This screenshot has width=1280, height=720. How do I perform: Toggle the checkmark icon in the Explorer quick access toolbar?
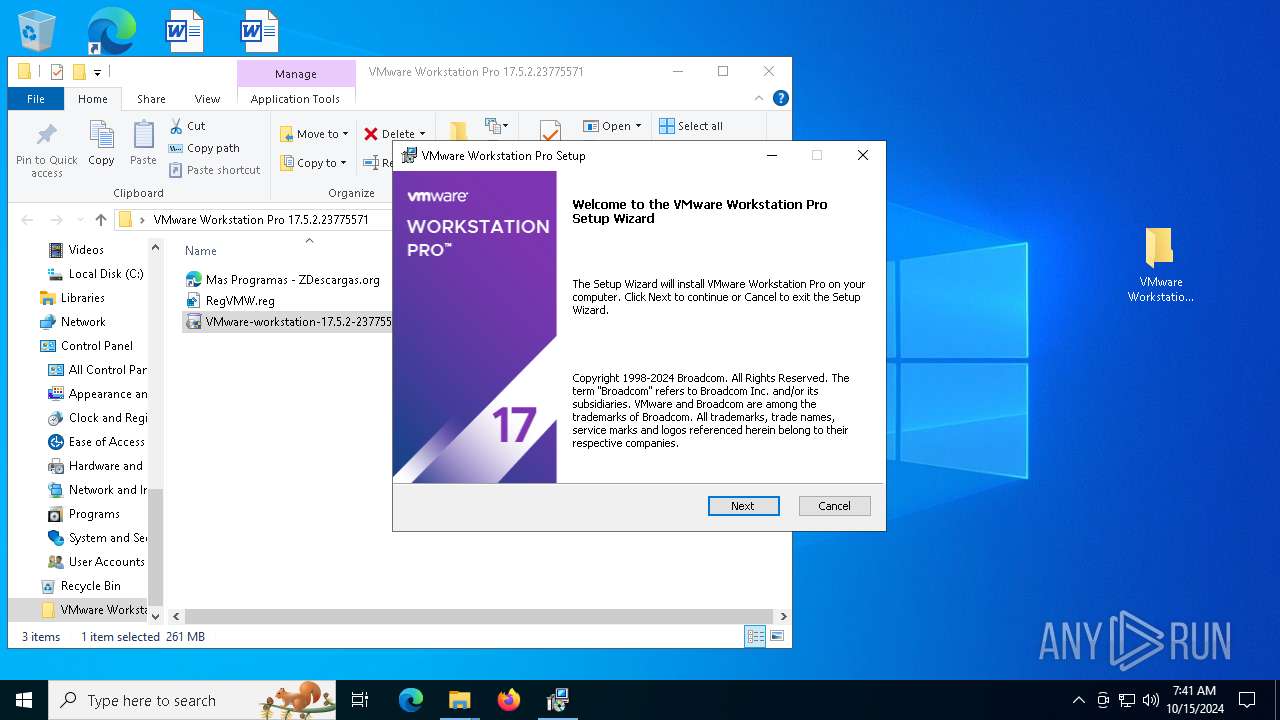(56, 72)
